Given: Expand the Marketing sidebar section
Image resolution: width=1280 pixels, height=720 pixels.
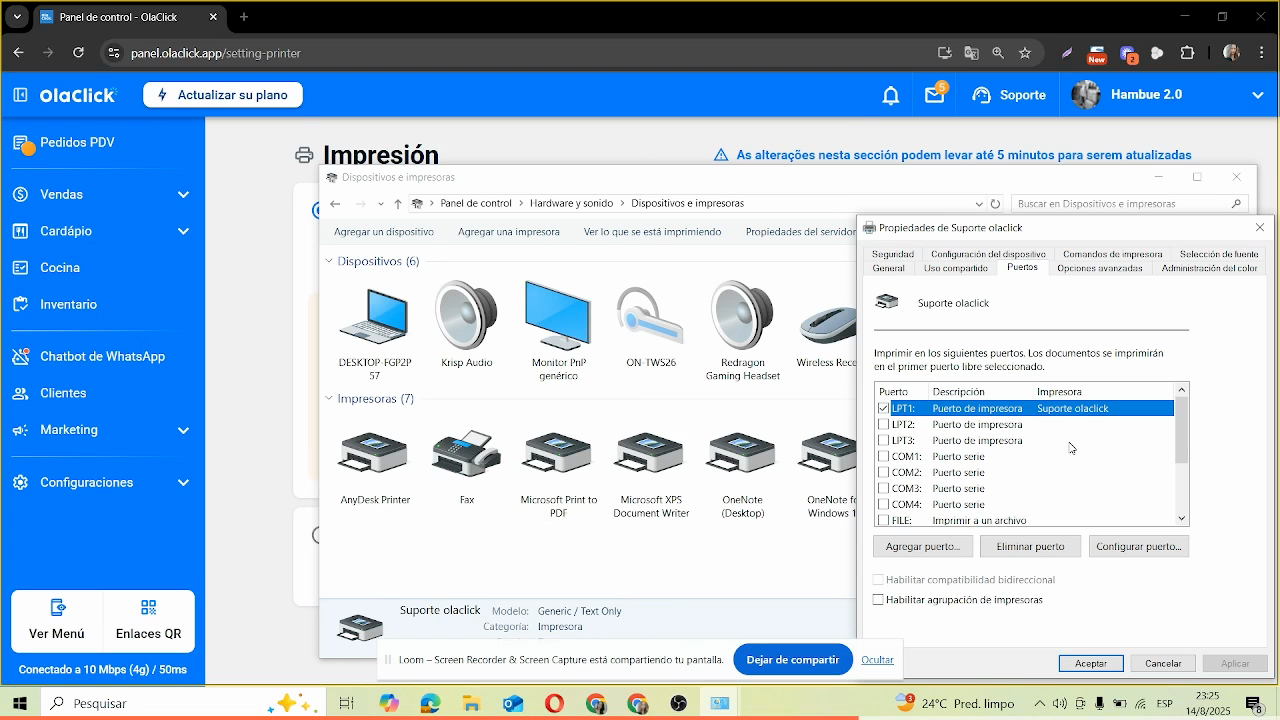Looking at the screenshot, I should tap(102, 430).
